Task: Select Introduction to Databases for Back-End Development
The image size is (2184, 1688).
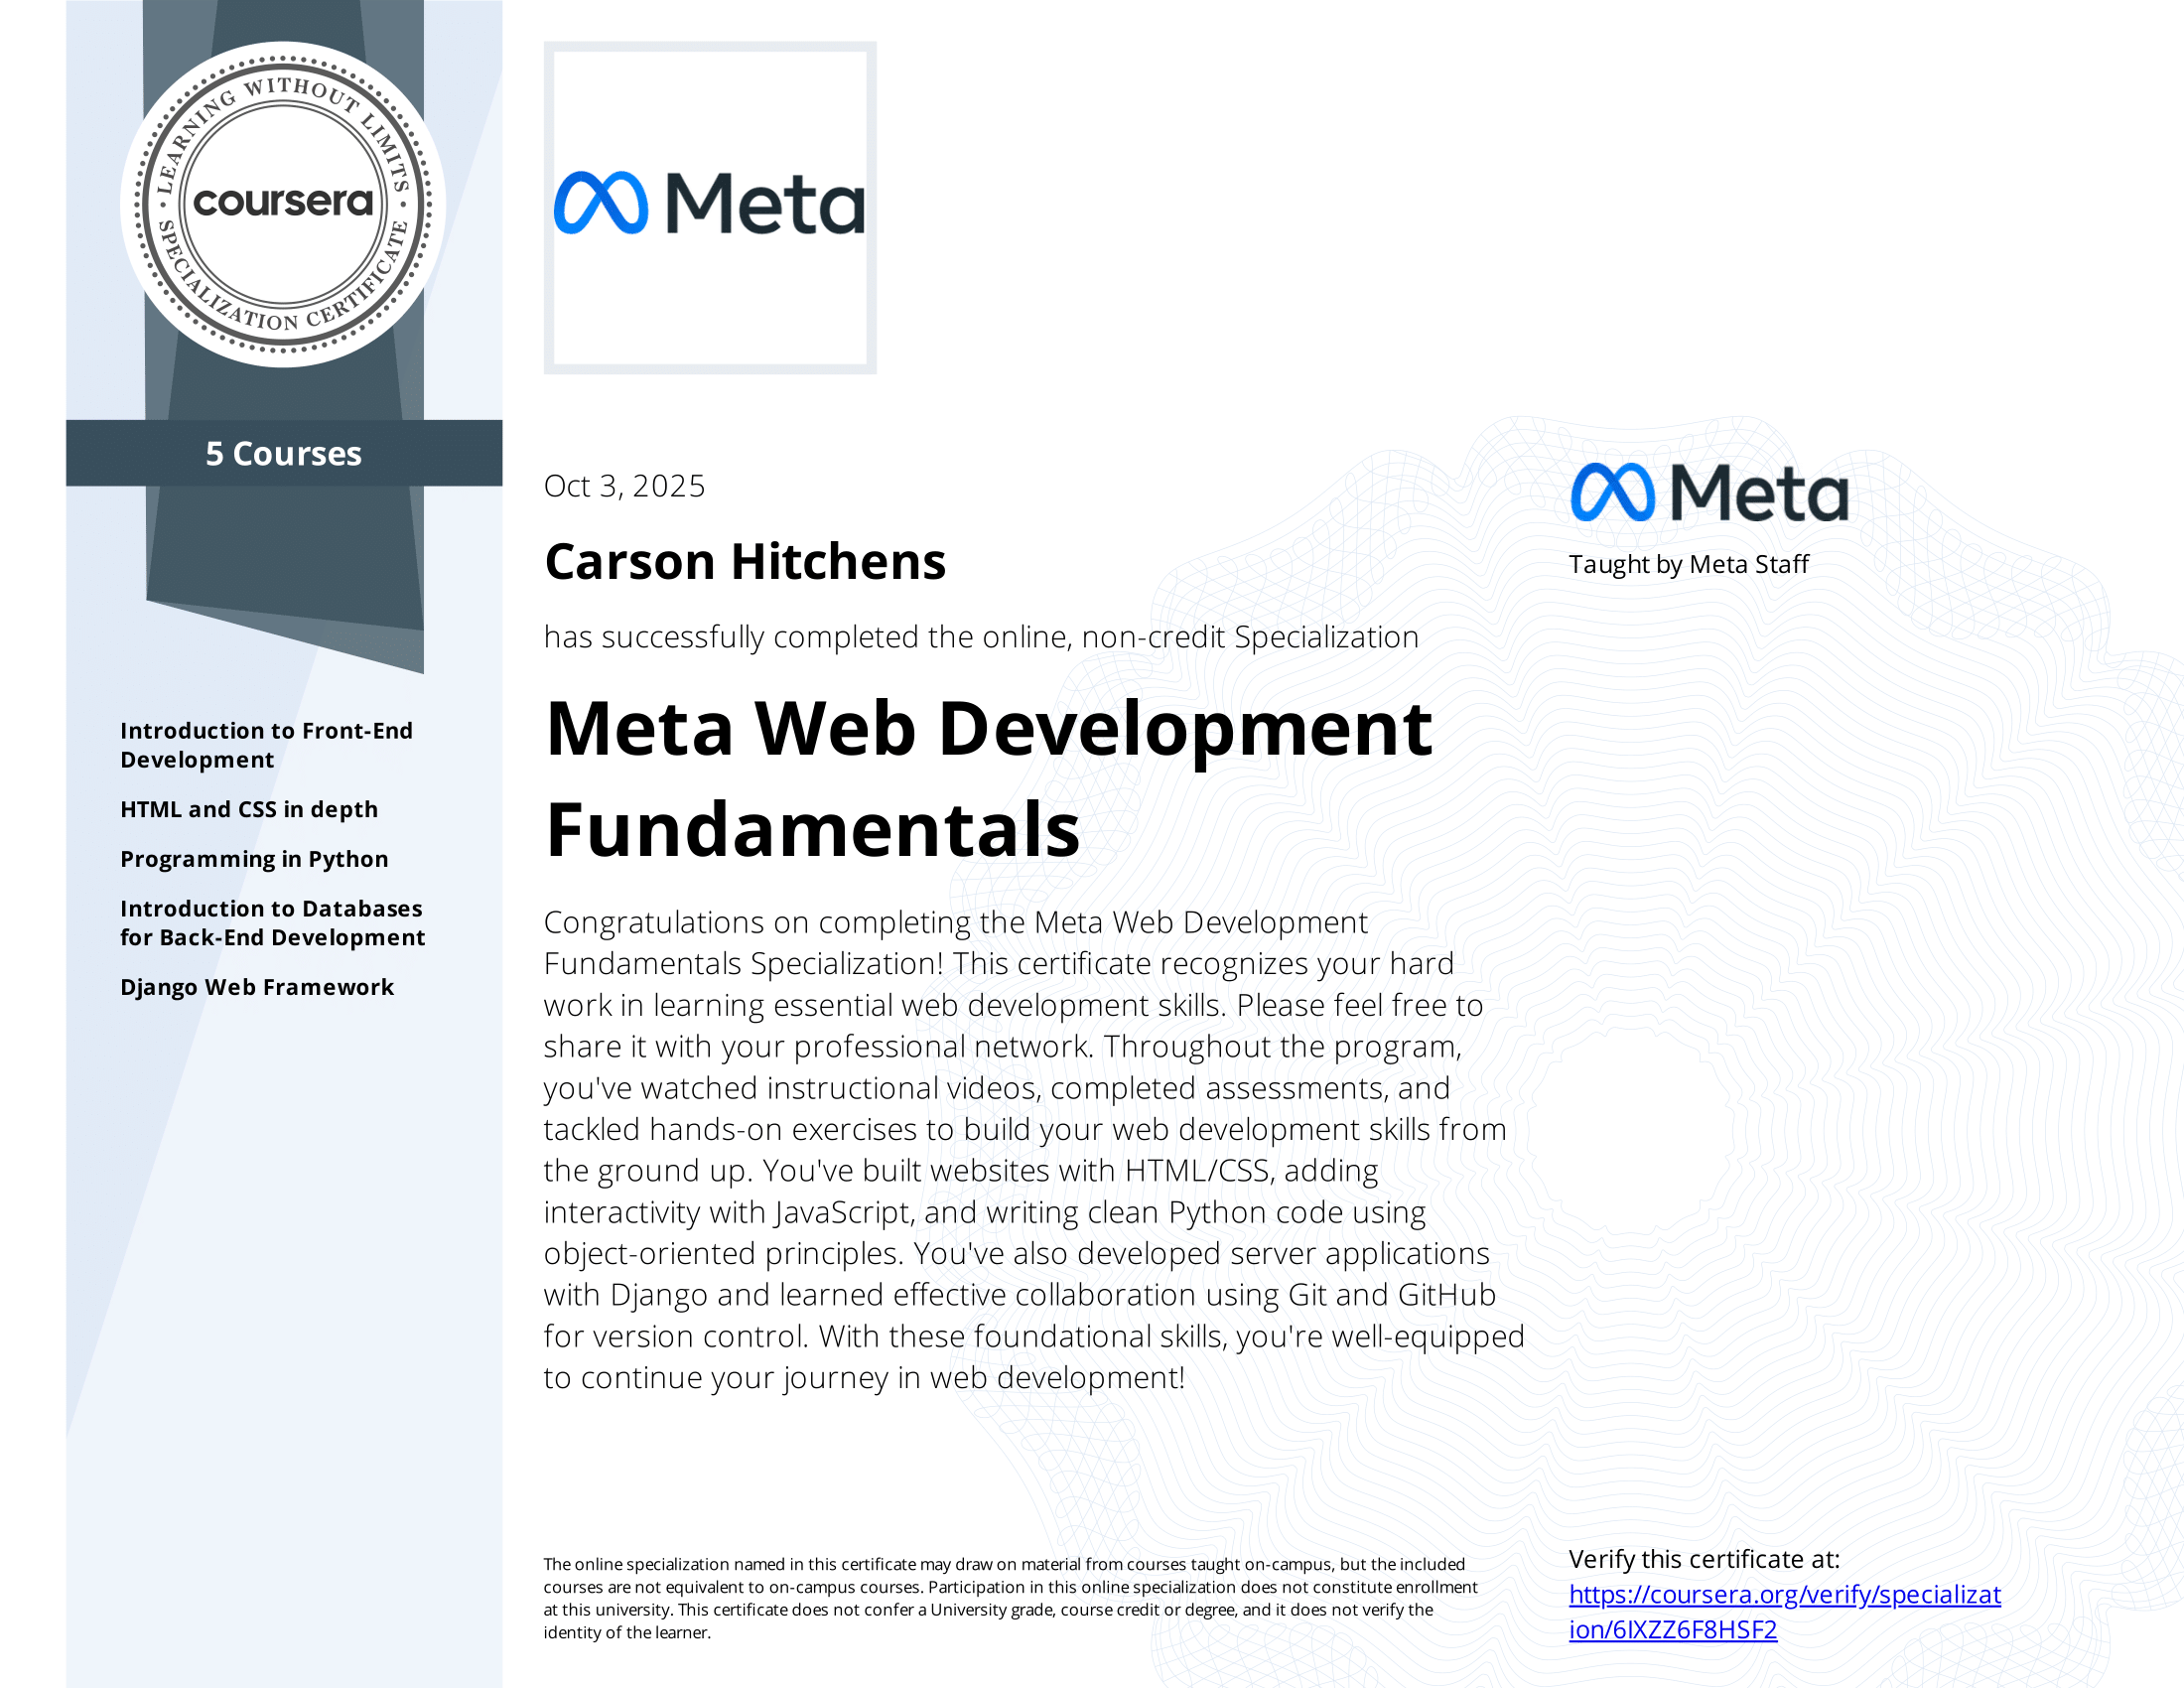Action: 272,923
